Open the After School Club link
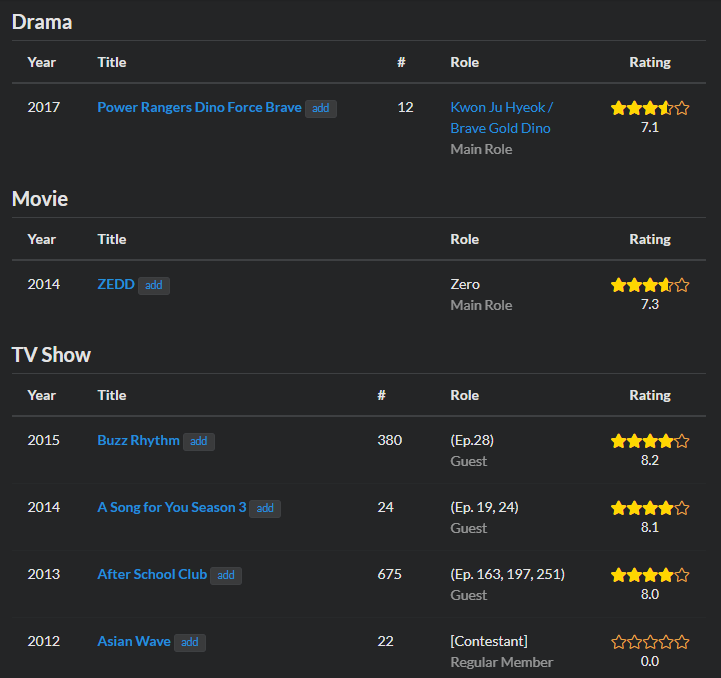Image resolution: width=721 pixels, height=678 pixels. (152, 574)
